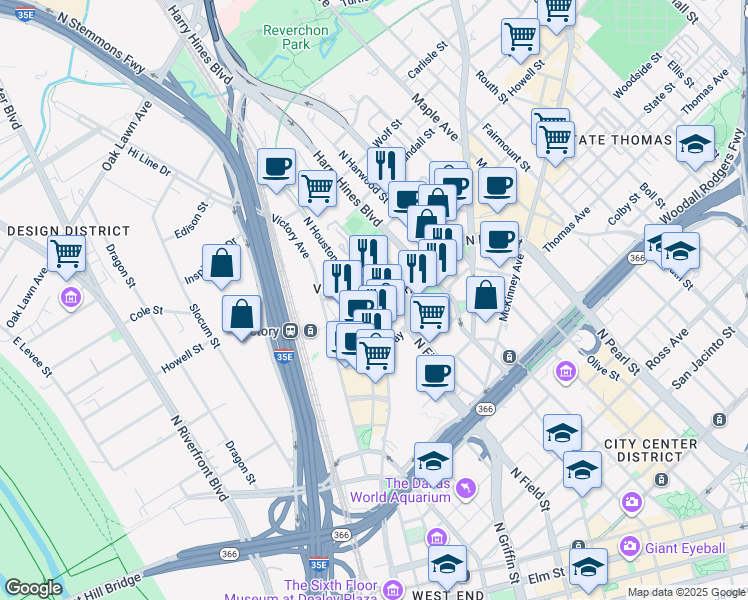Select the shopping cart marker near Routh St
The width and height of the screenshot is (748, 600).
coord(520,36)
